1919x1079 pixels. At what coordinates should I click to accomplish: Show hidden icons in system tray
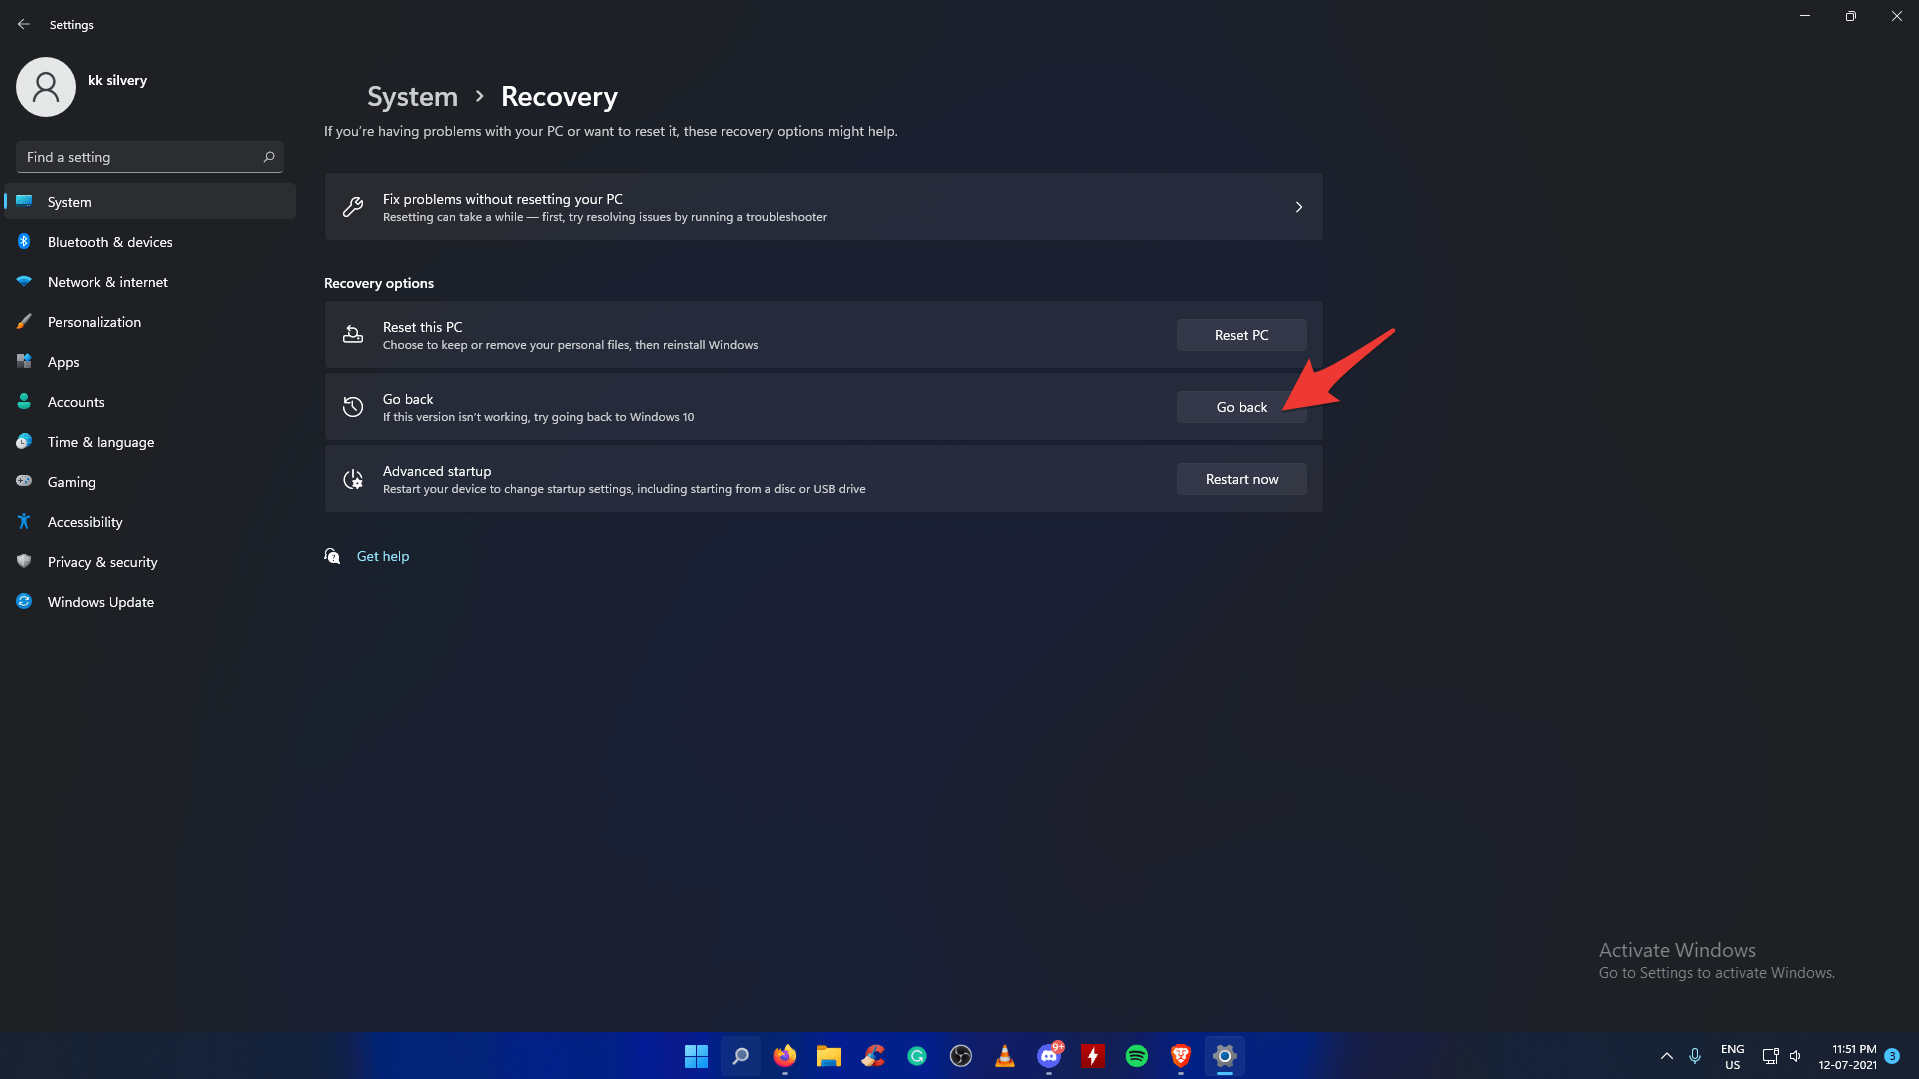point(1666,1056)
